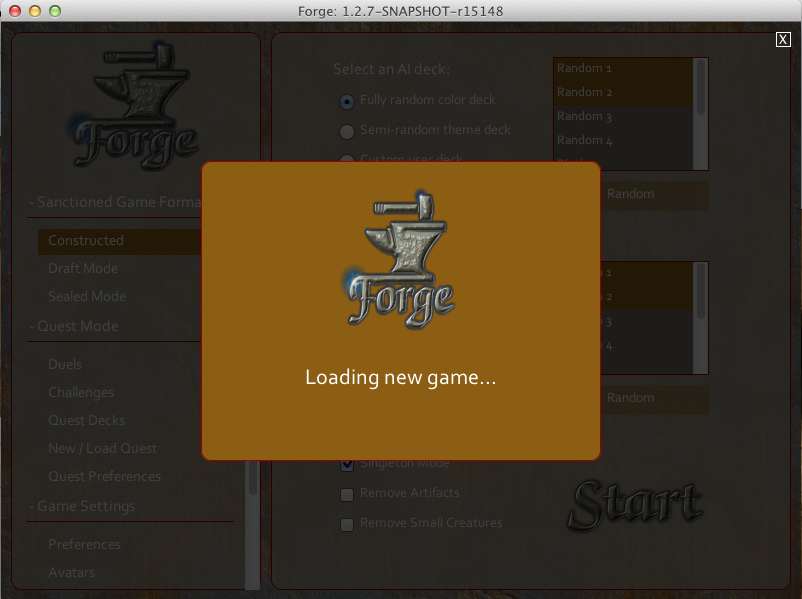Select Sealed Mode in the sidebar
This screenshot has height=599, width=802.
click(87, 297)
